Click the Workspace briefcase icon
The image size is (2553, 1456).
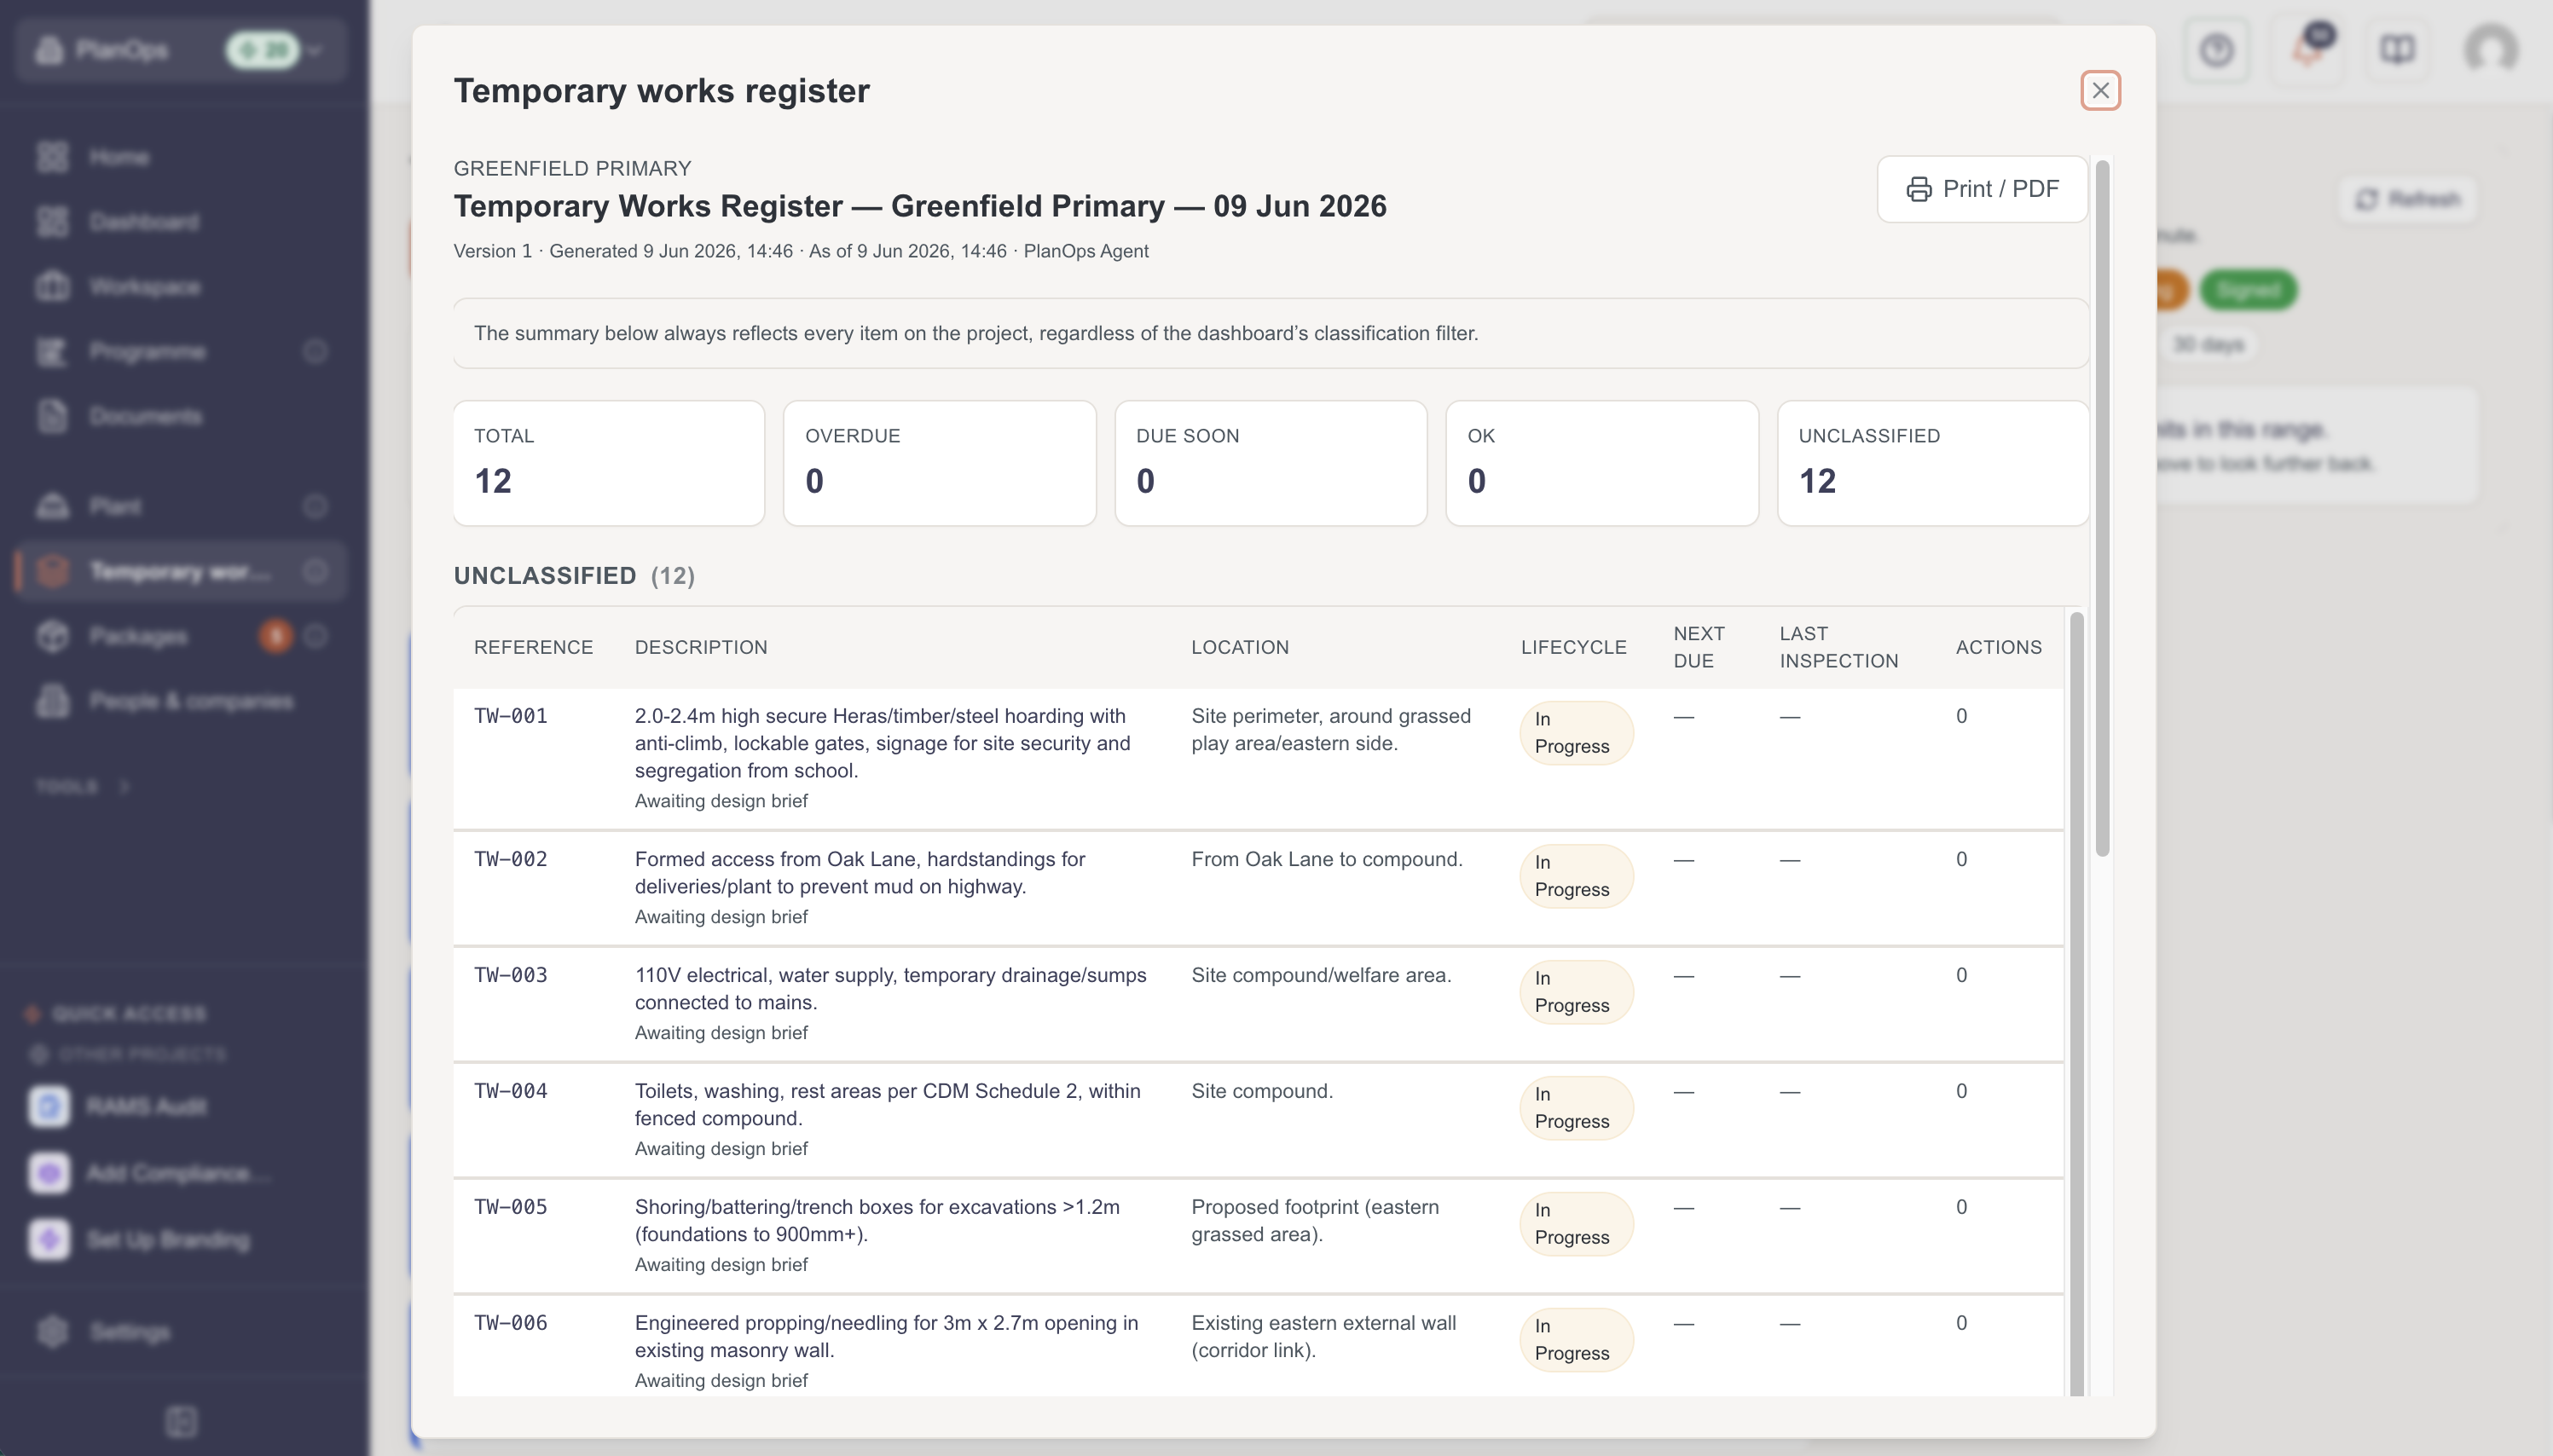click(52, 286)
